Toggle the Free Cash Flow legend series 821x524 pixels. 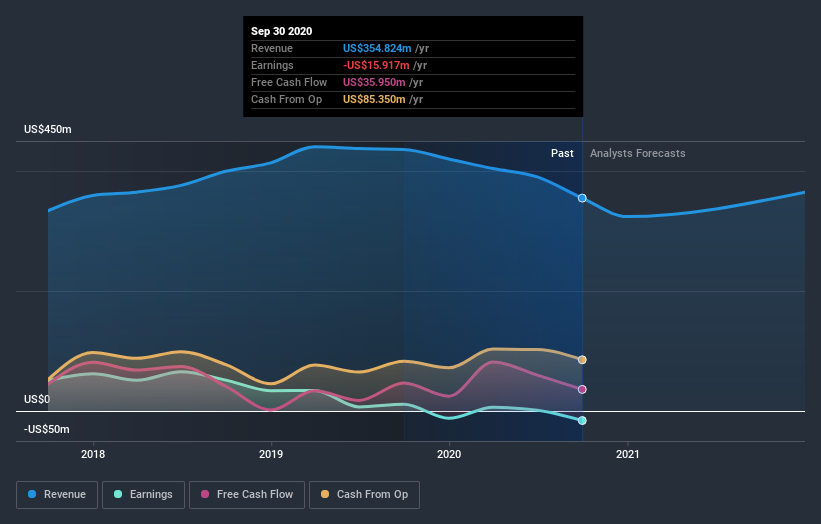pos(247,495)
